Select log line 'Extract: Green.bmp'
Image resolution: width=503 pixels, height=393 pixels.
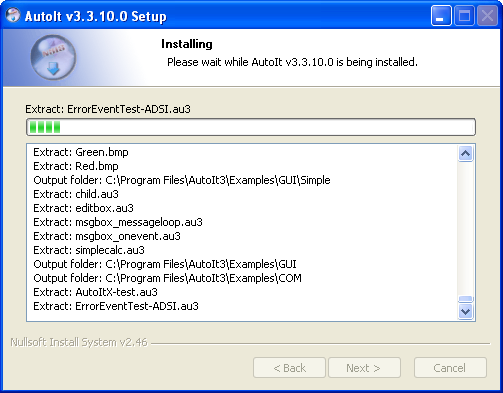pyautogui.click(x=81, y=152)
